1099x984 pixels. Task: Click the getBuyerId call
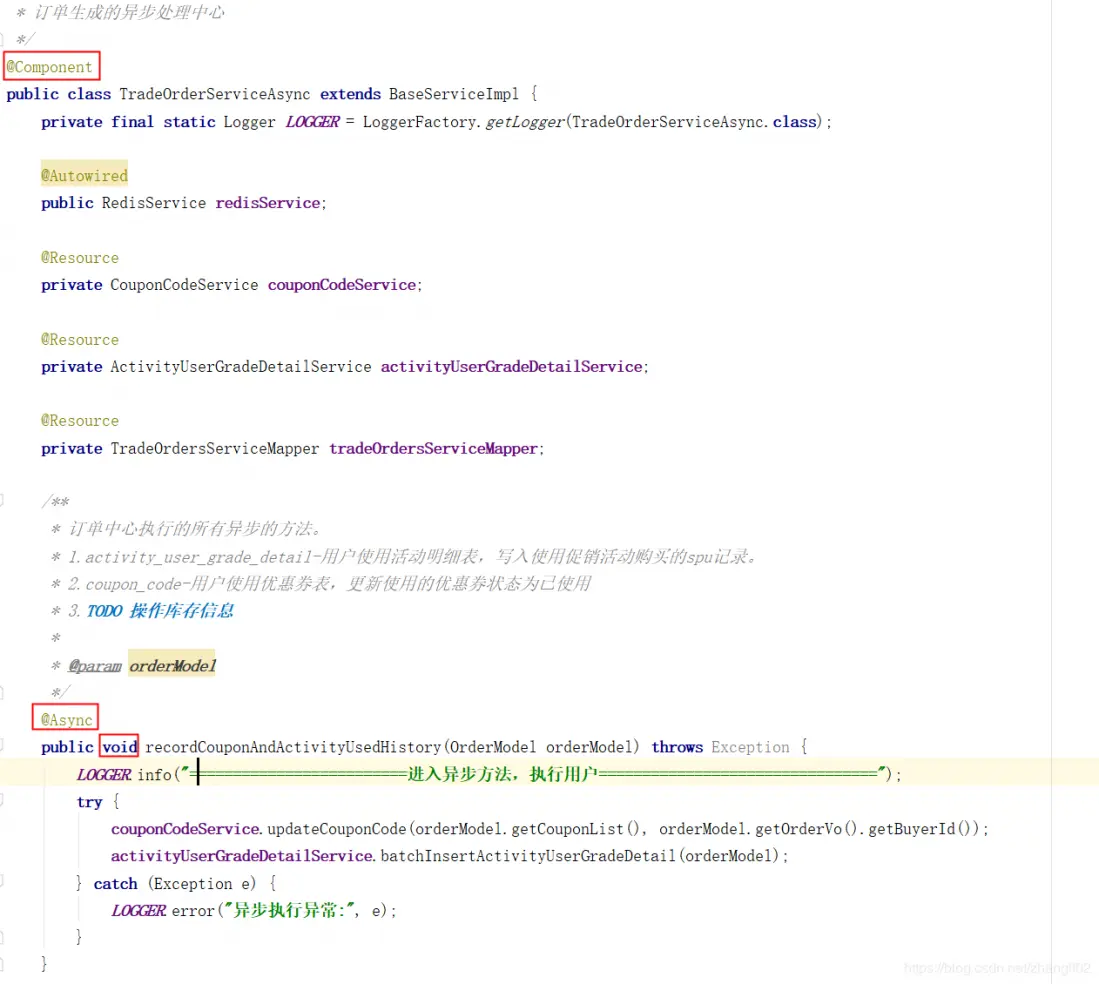(x=912, y=829)
